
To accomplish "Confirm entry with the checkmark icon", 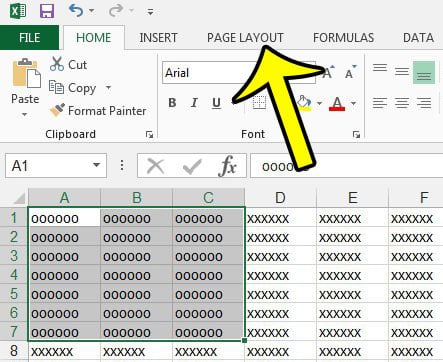I will click(192, 166).
